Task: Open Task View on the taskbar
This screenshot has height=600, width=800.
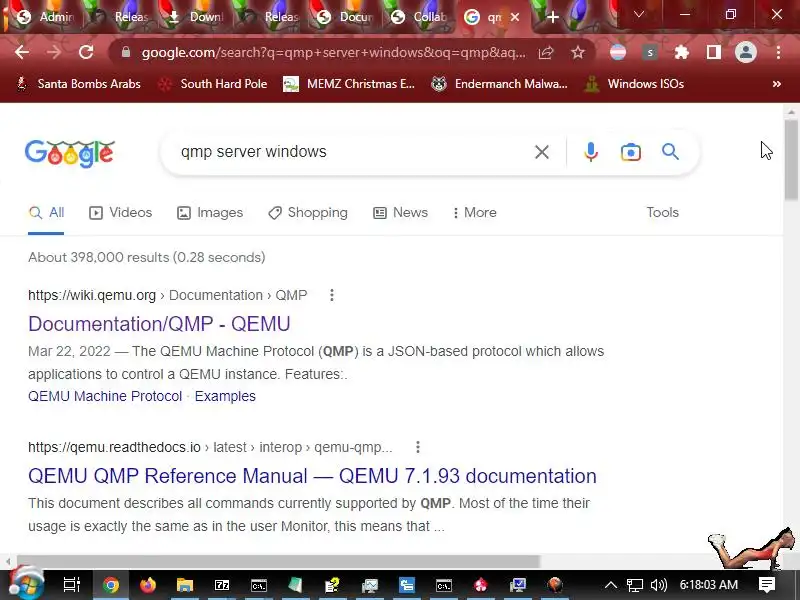Action: tap(71, 585)
